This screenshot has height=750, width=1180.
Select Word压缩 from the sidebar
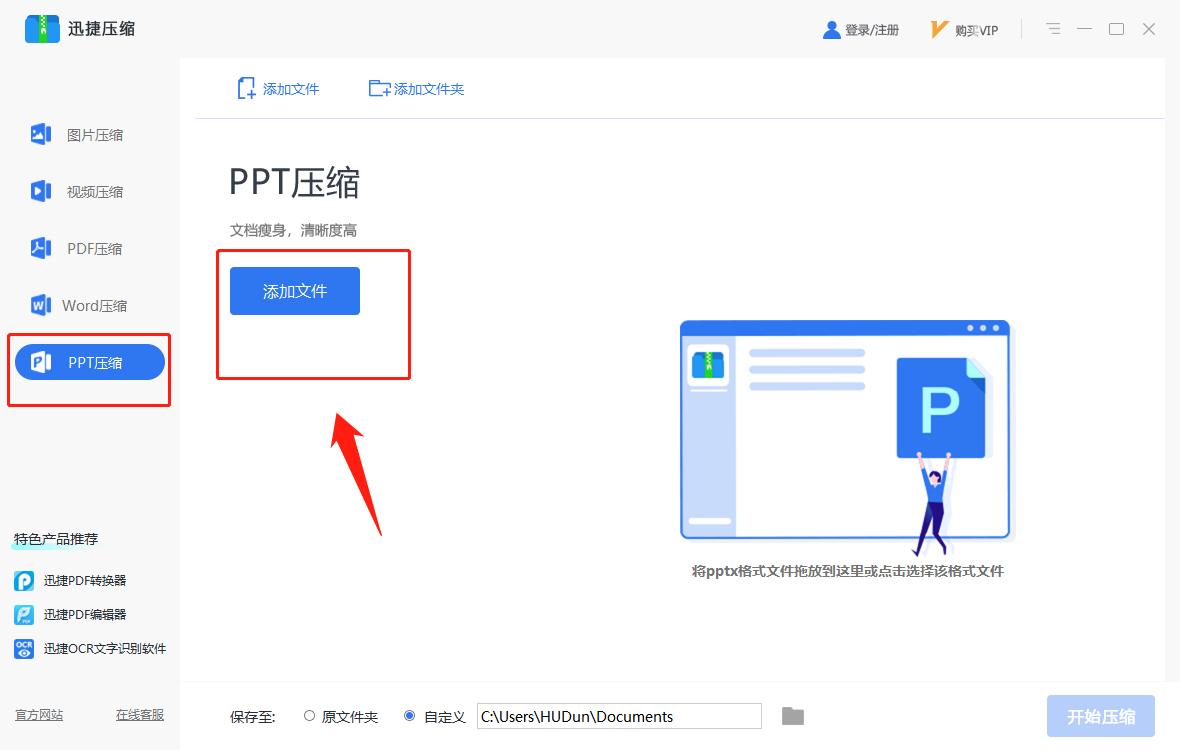(x=86, y=305)
